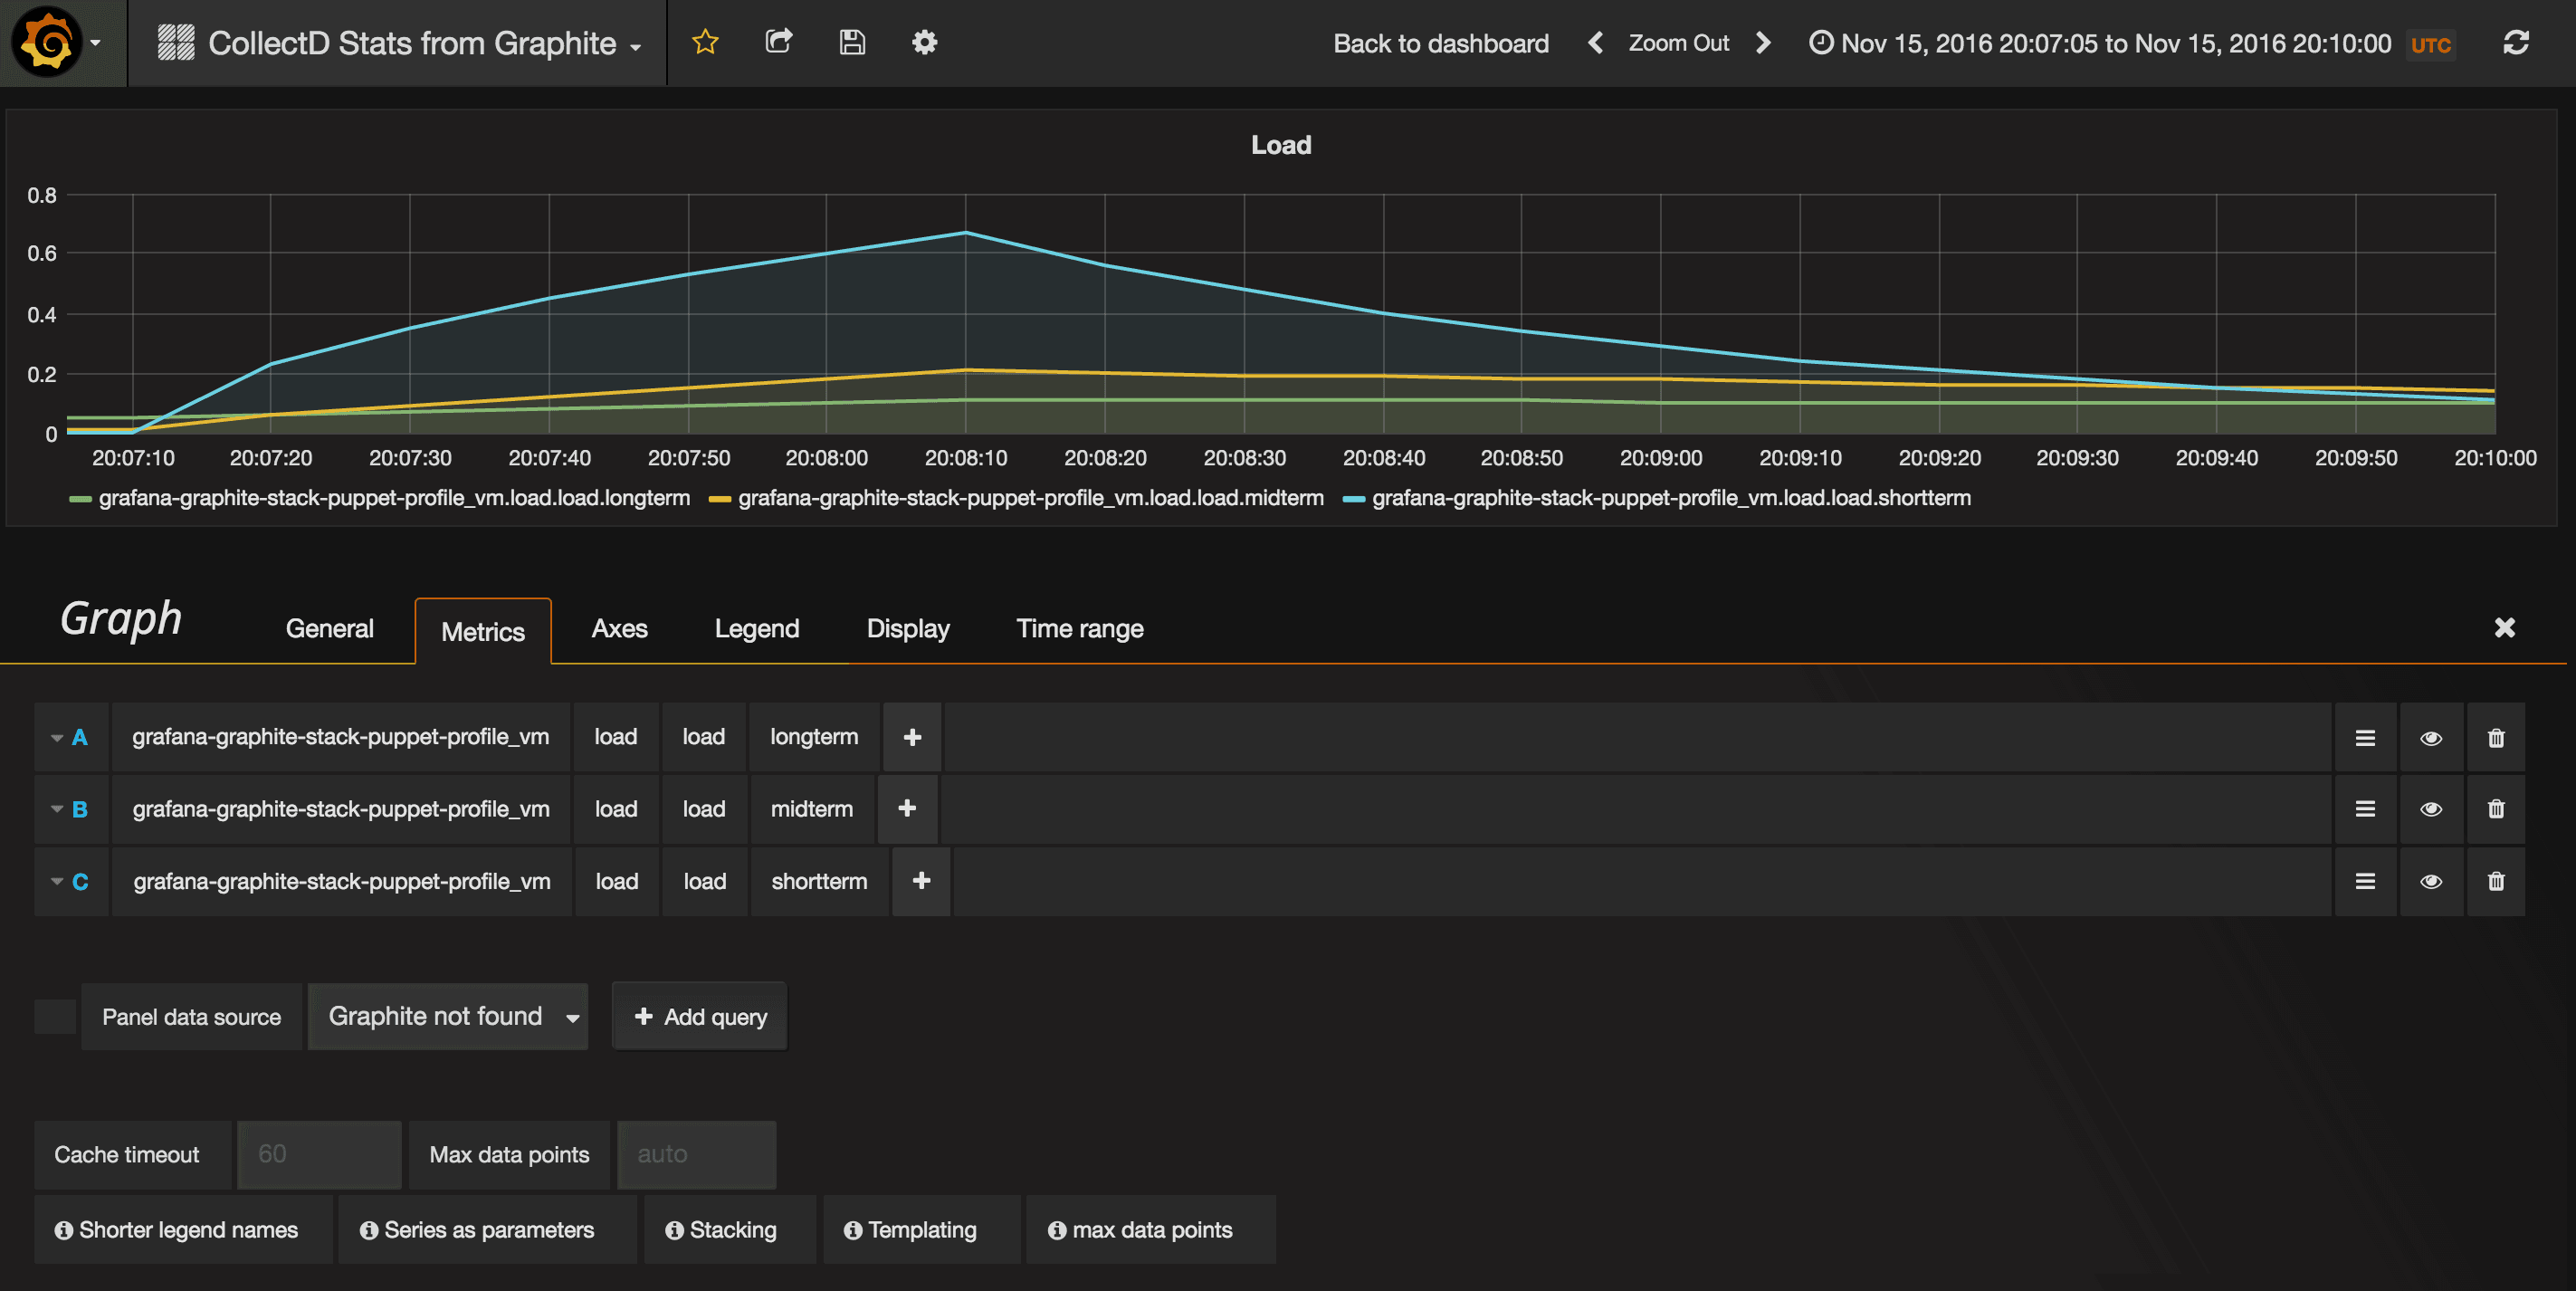This screenshot has width=2576, height=1291.
Task: Refresh the dashboard with refresh icon
Action: tap(2518, 42)
